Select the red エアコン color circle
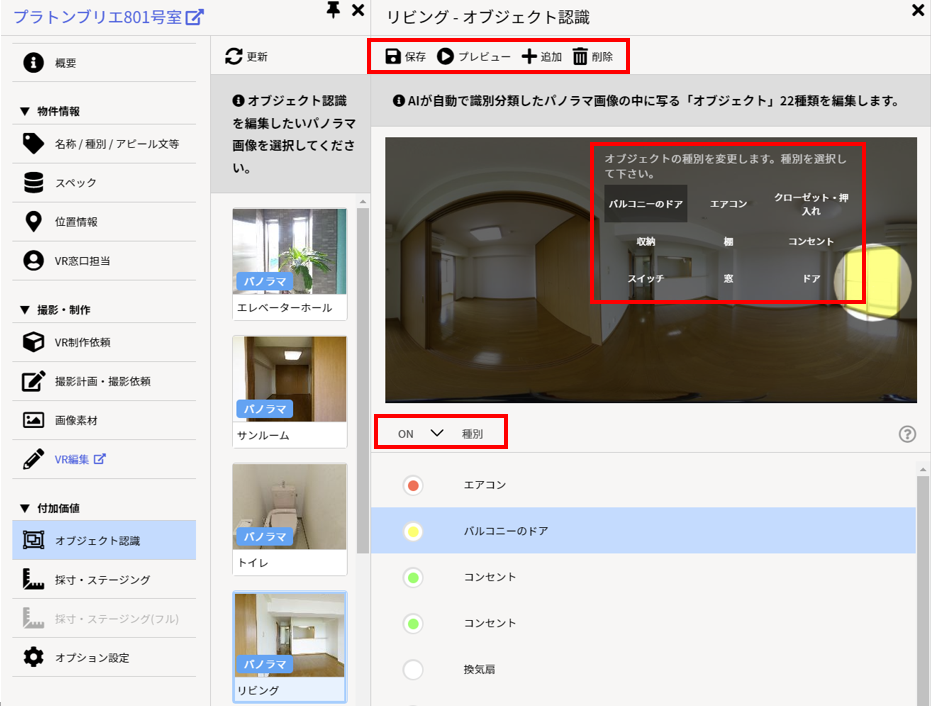The width and height of the screenshot is (931, 706). tap(413, 486)
